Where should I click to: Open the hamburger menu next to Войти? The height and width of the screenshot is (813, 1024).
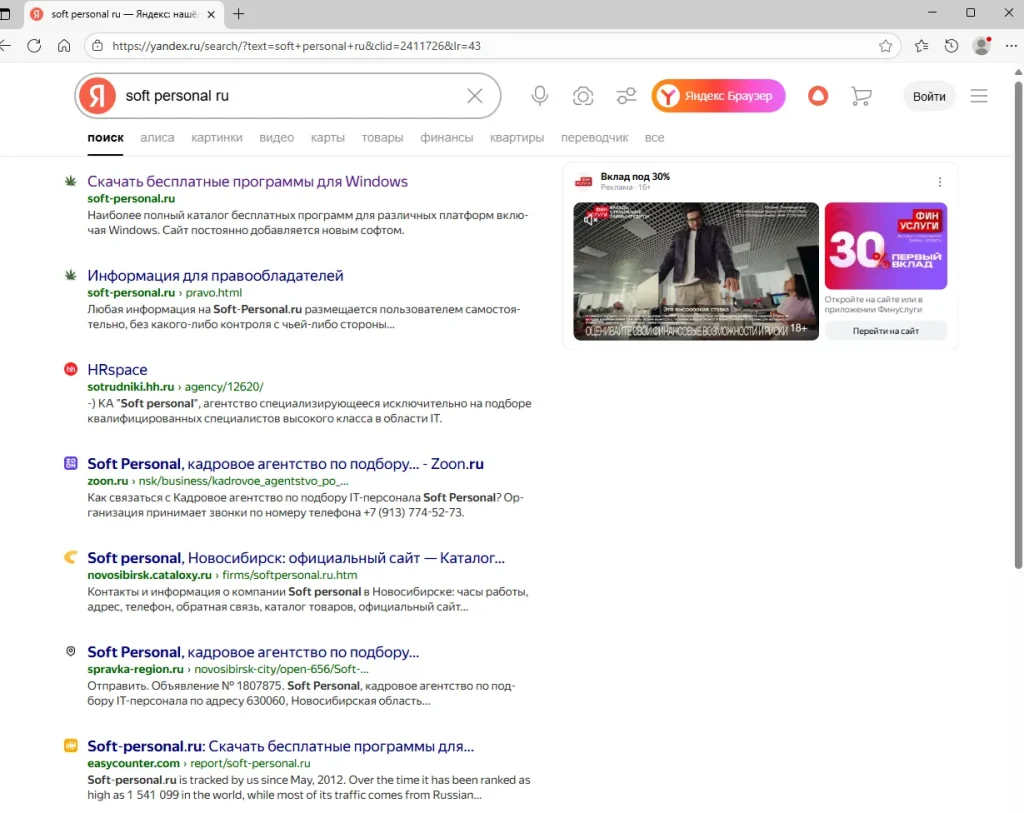pyautogui.click(x=979, y=96)
